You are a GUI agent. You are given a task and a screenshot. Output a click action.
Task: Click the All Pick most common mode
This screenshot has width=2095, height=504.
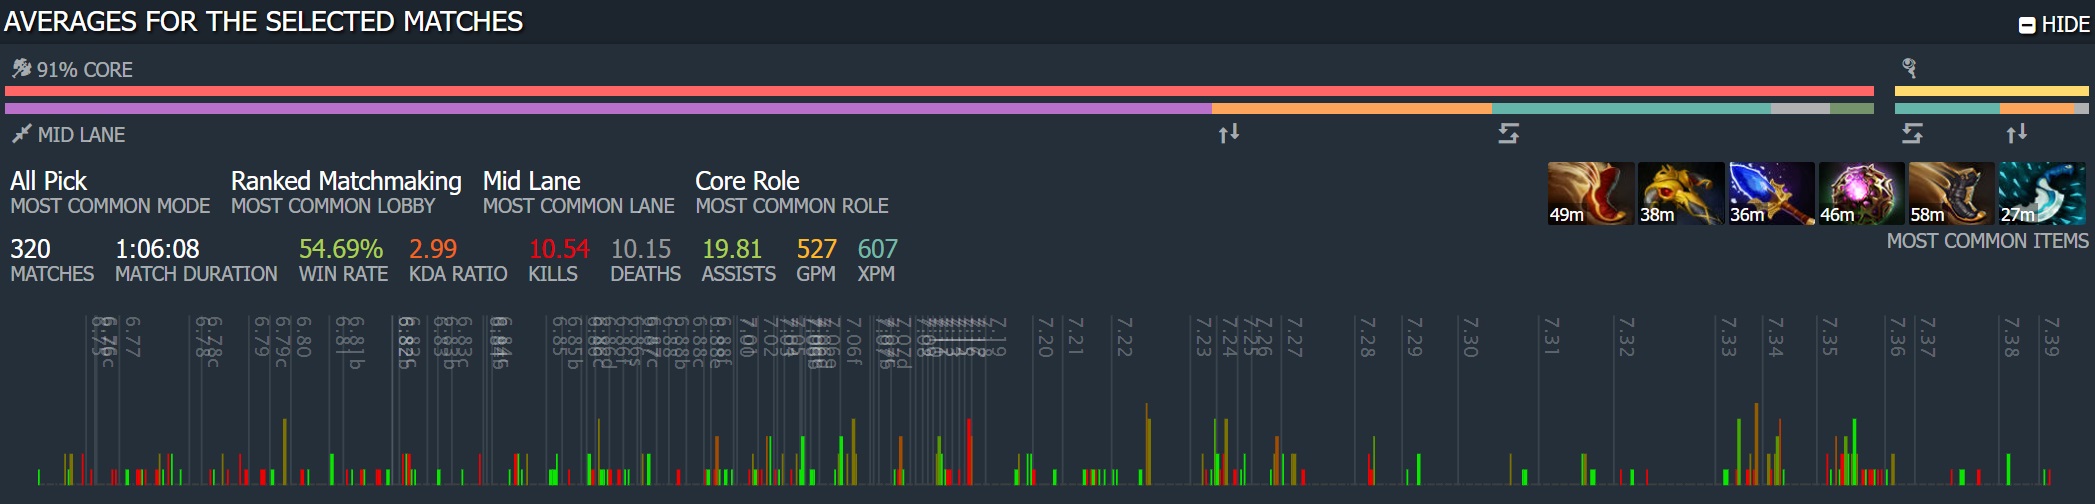(48, 181)
